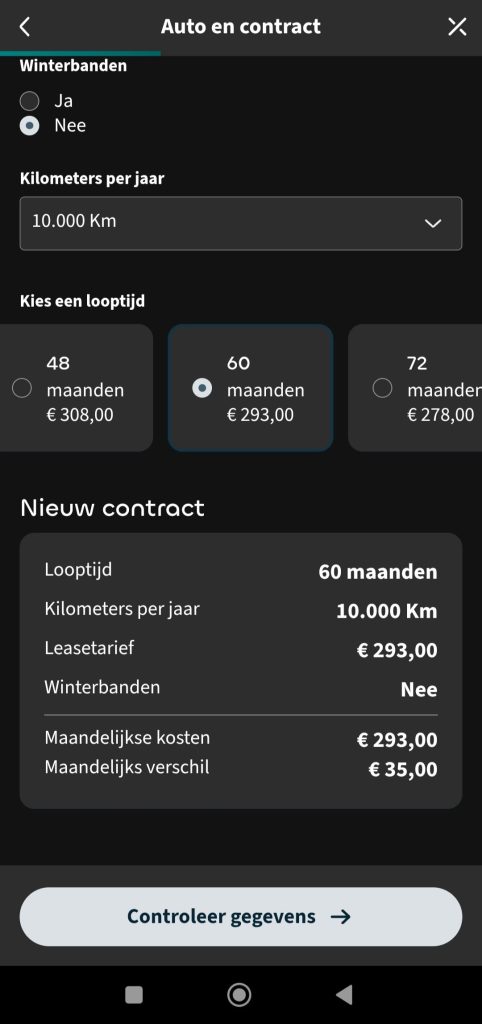Open the Kilometers per jaar dropdown field
482x1024 pixels.
tap(240, 223)
